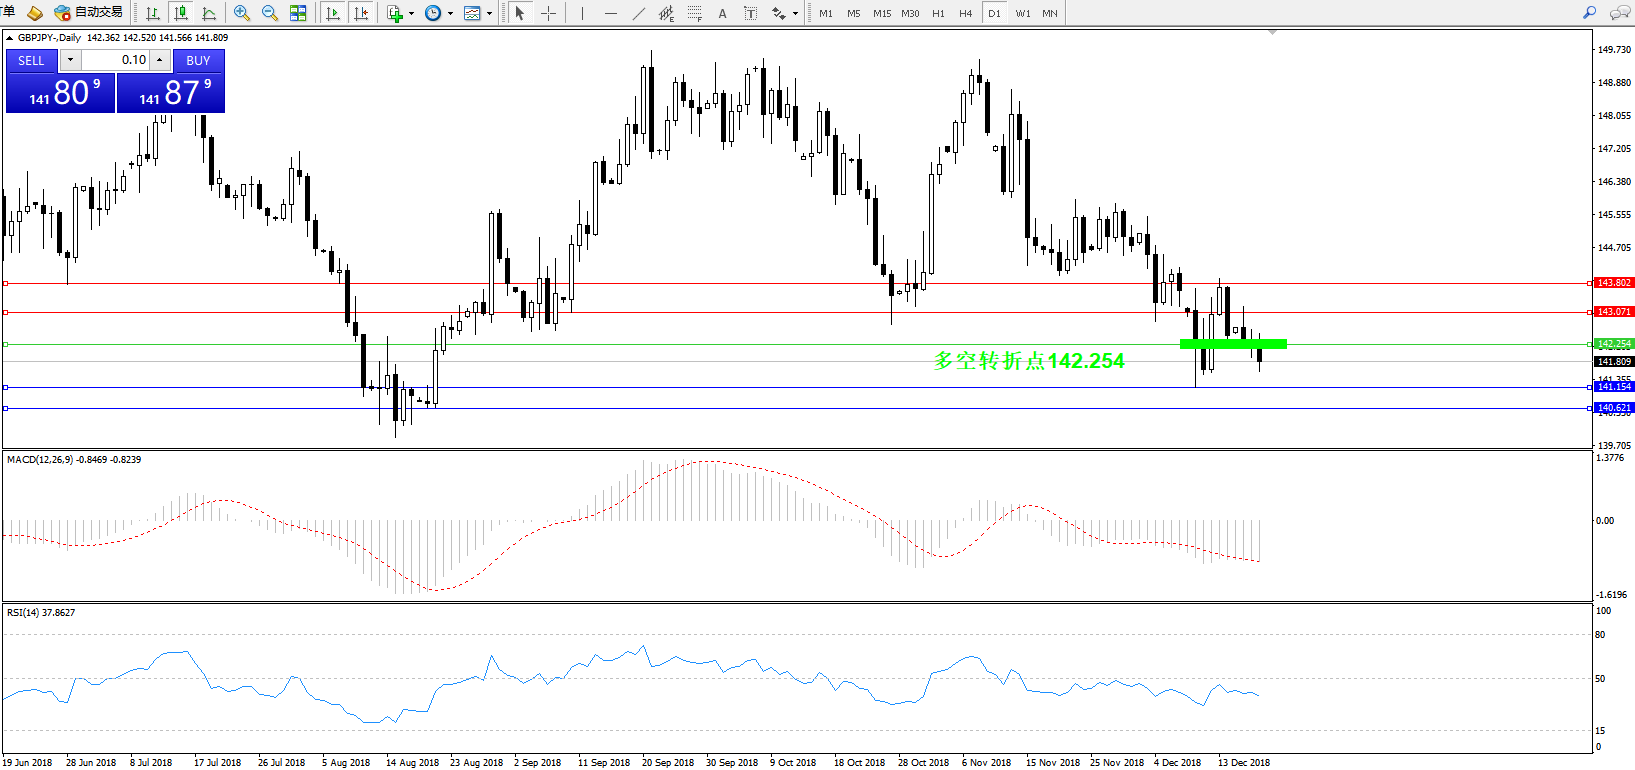Switch to the W1 timeframe
Screen dimensions: 1635x770
1022,13
